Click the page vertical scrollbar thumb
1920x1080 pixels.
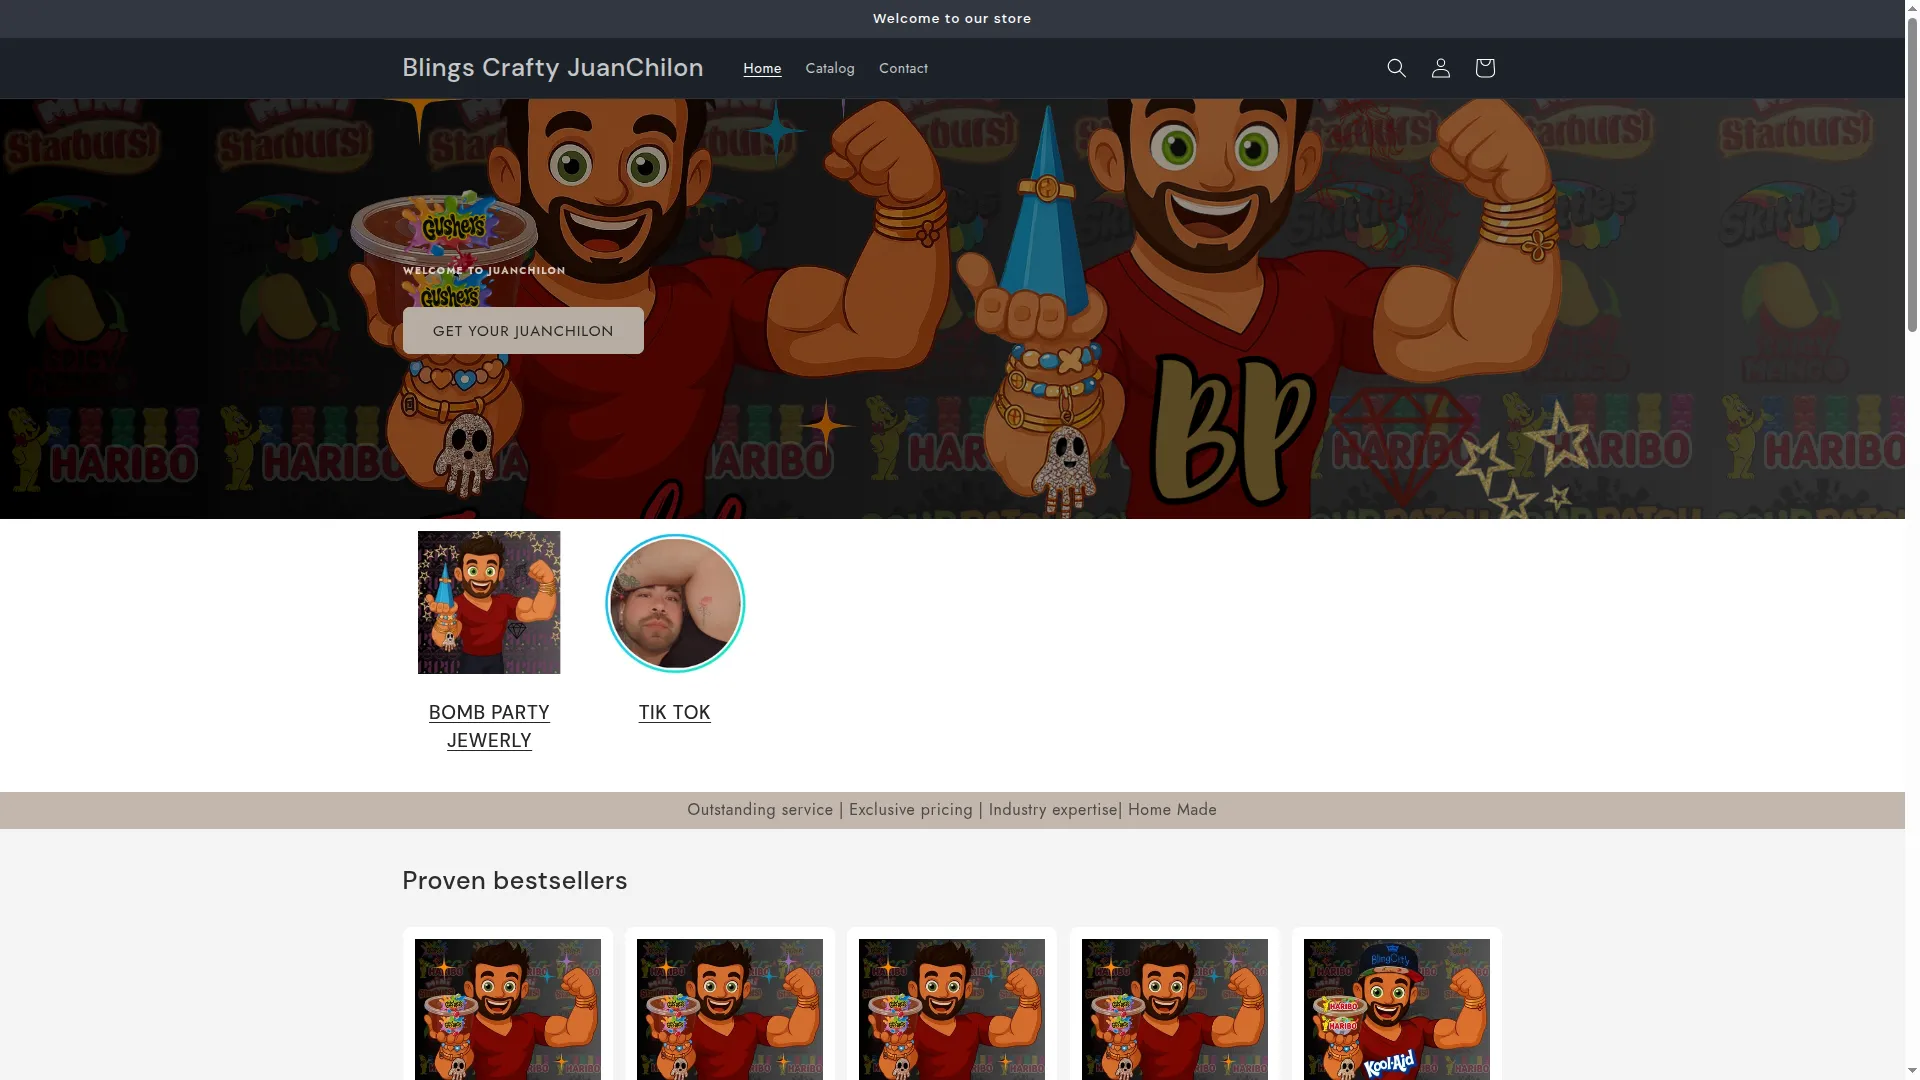pyautogui.click(x=1912, y=173)
